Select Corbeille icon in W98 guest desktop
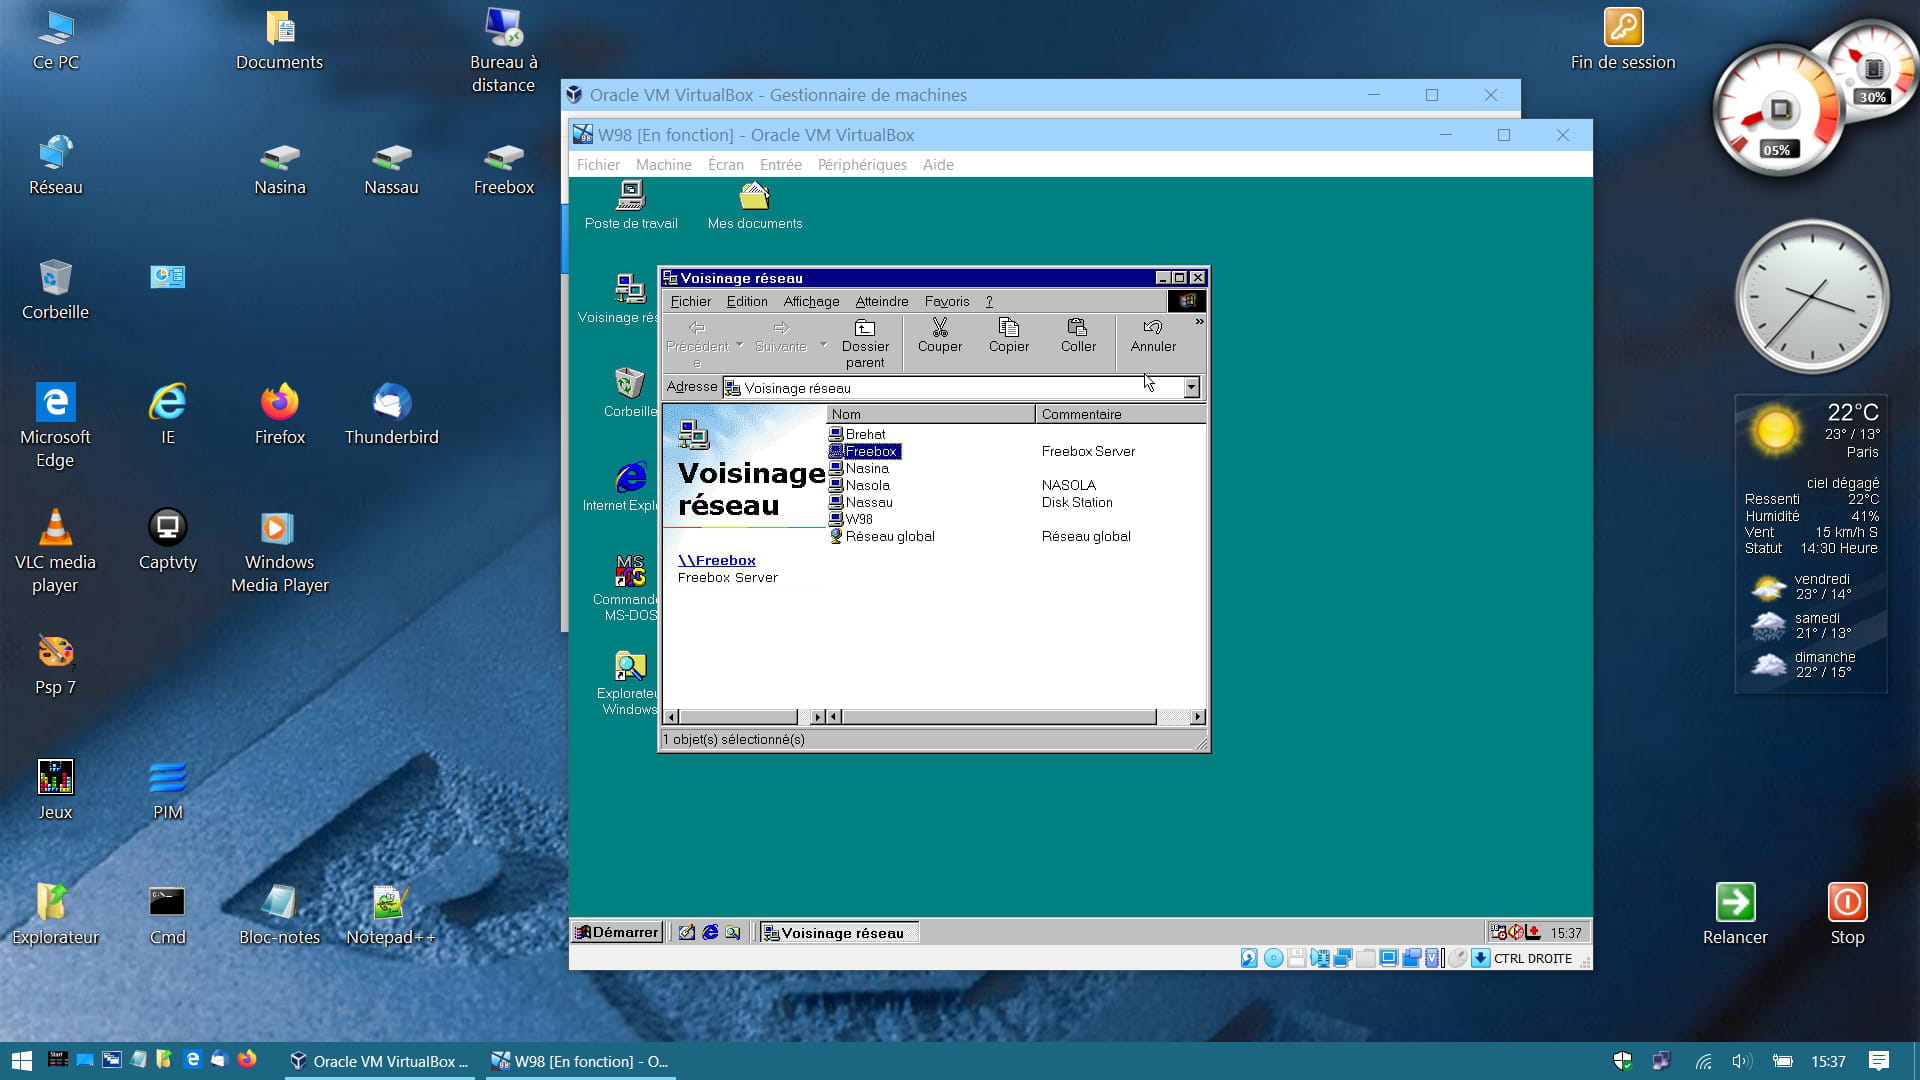The width and height of the screenshot is (1920, 1080). [x=630, y=392]
